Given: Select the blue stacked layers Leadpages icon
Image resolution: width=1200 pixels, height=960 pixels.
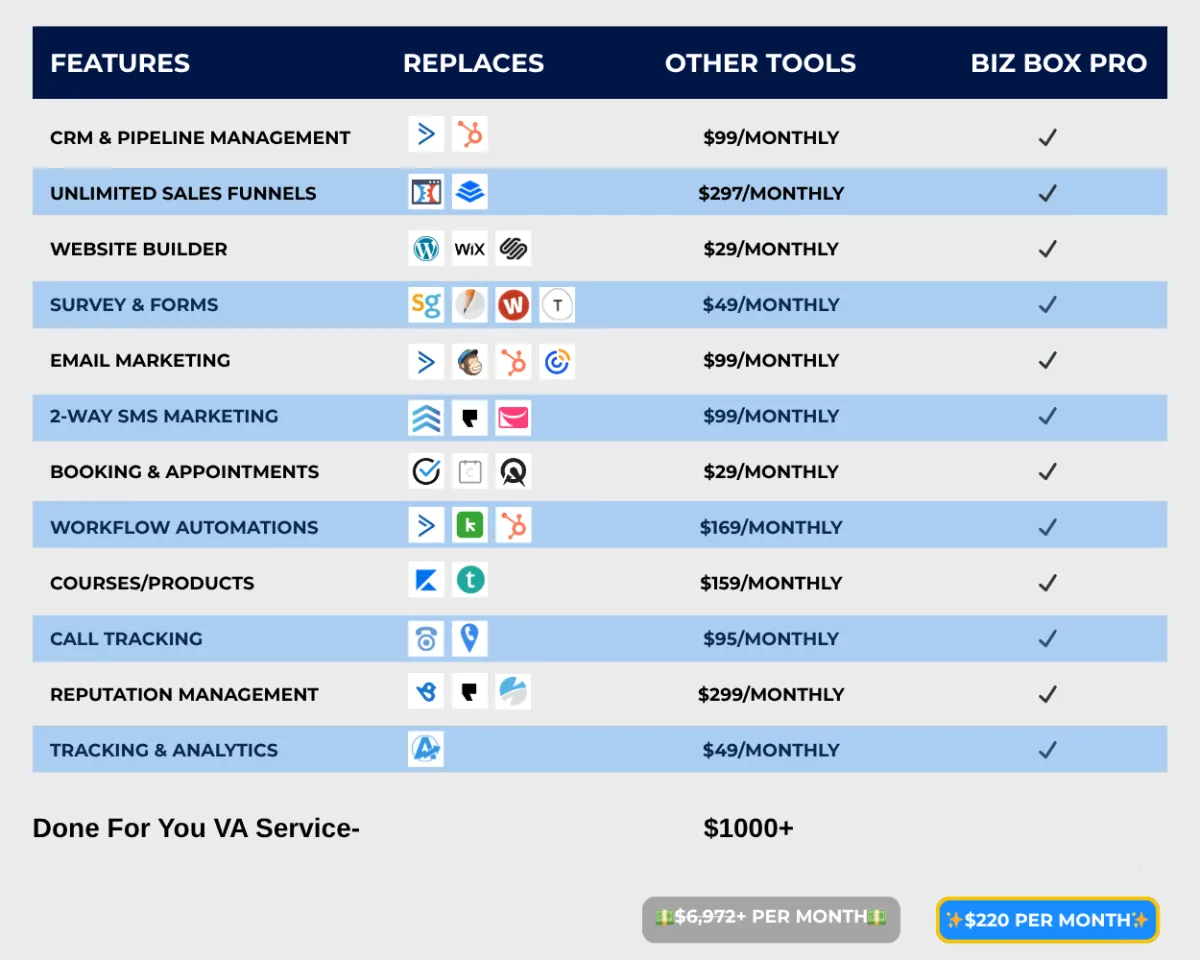Looking at the screenshot, I should [470, 191].
